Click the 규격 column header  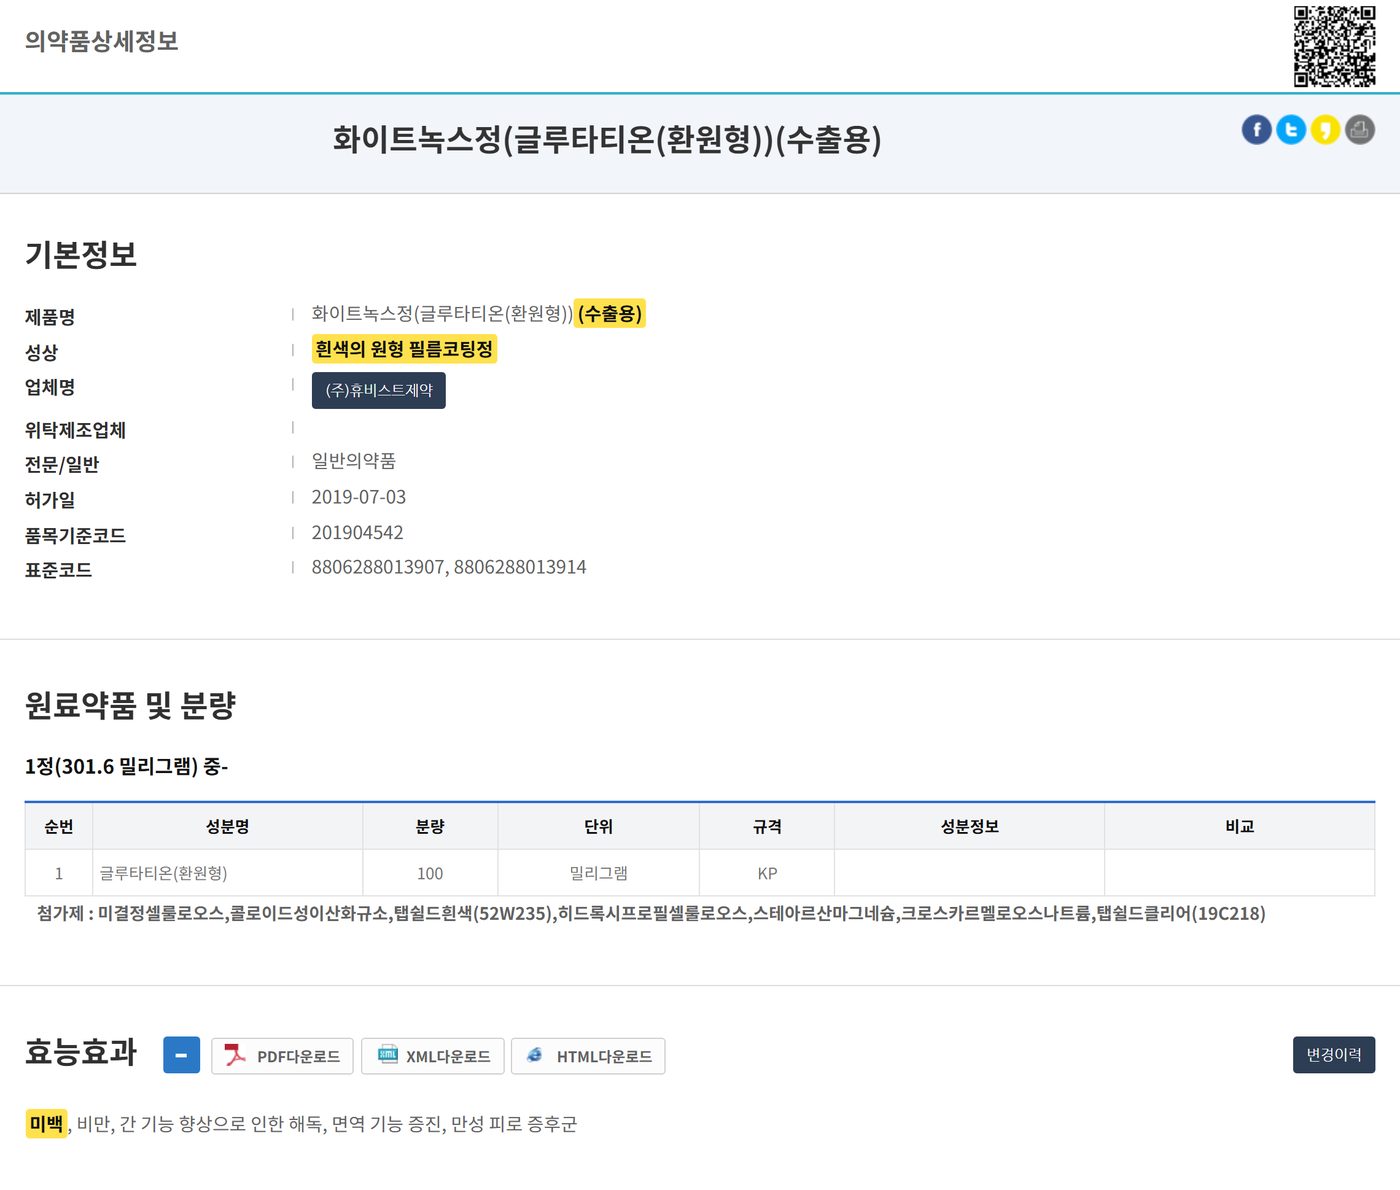[767, 826]
